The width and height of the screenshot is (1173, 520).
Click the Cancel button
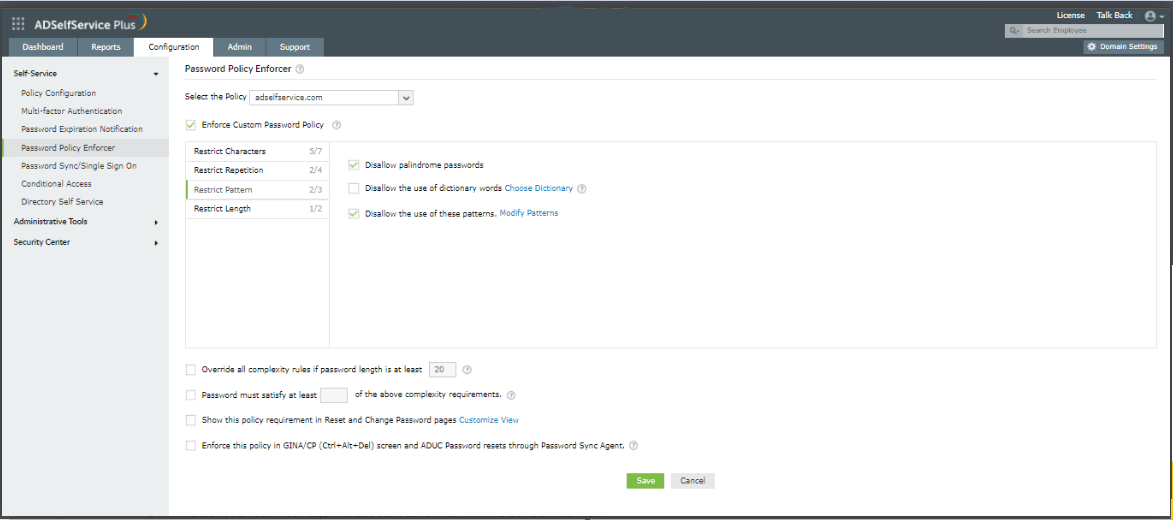click(x=693, y=480)
